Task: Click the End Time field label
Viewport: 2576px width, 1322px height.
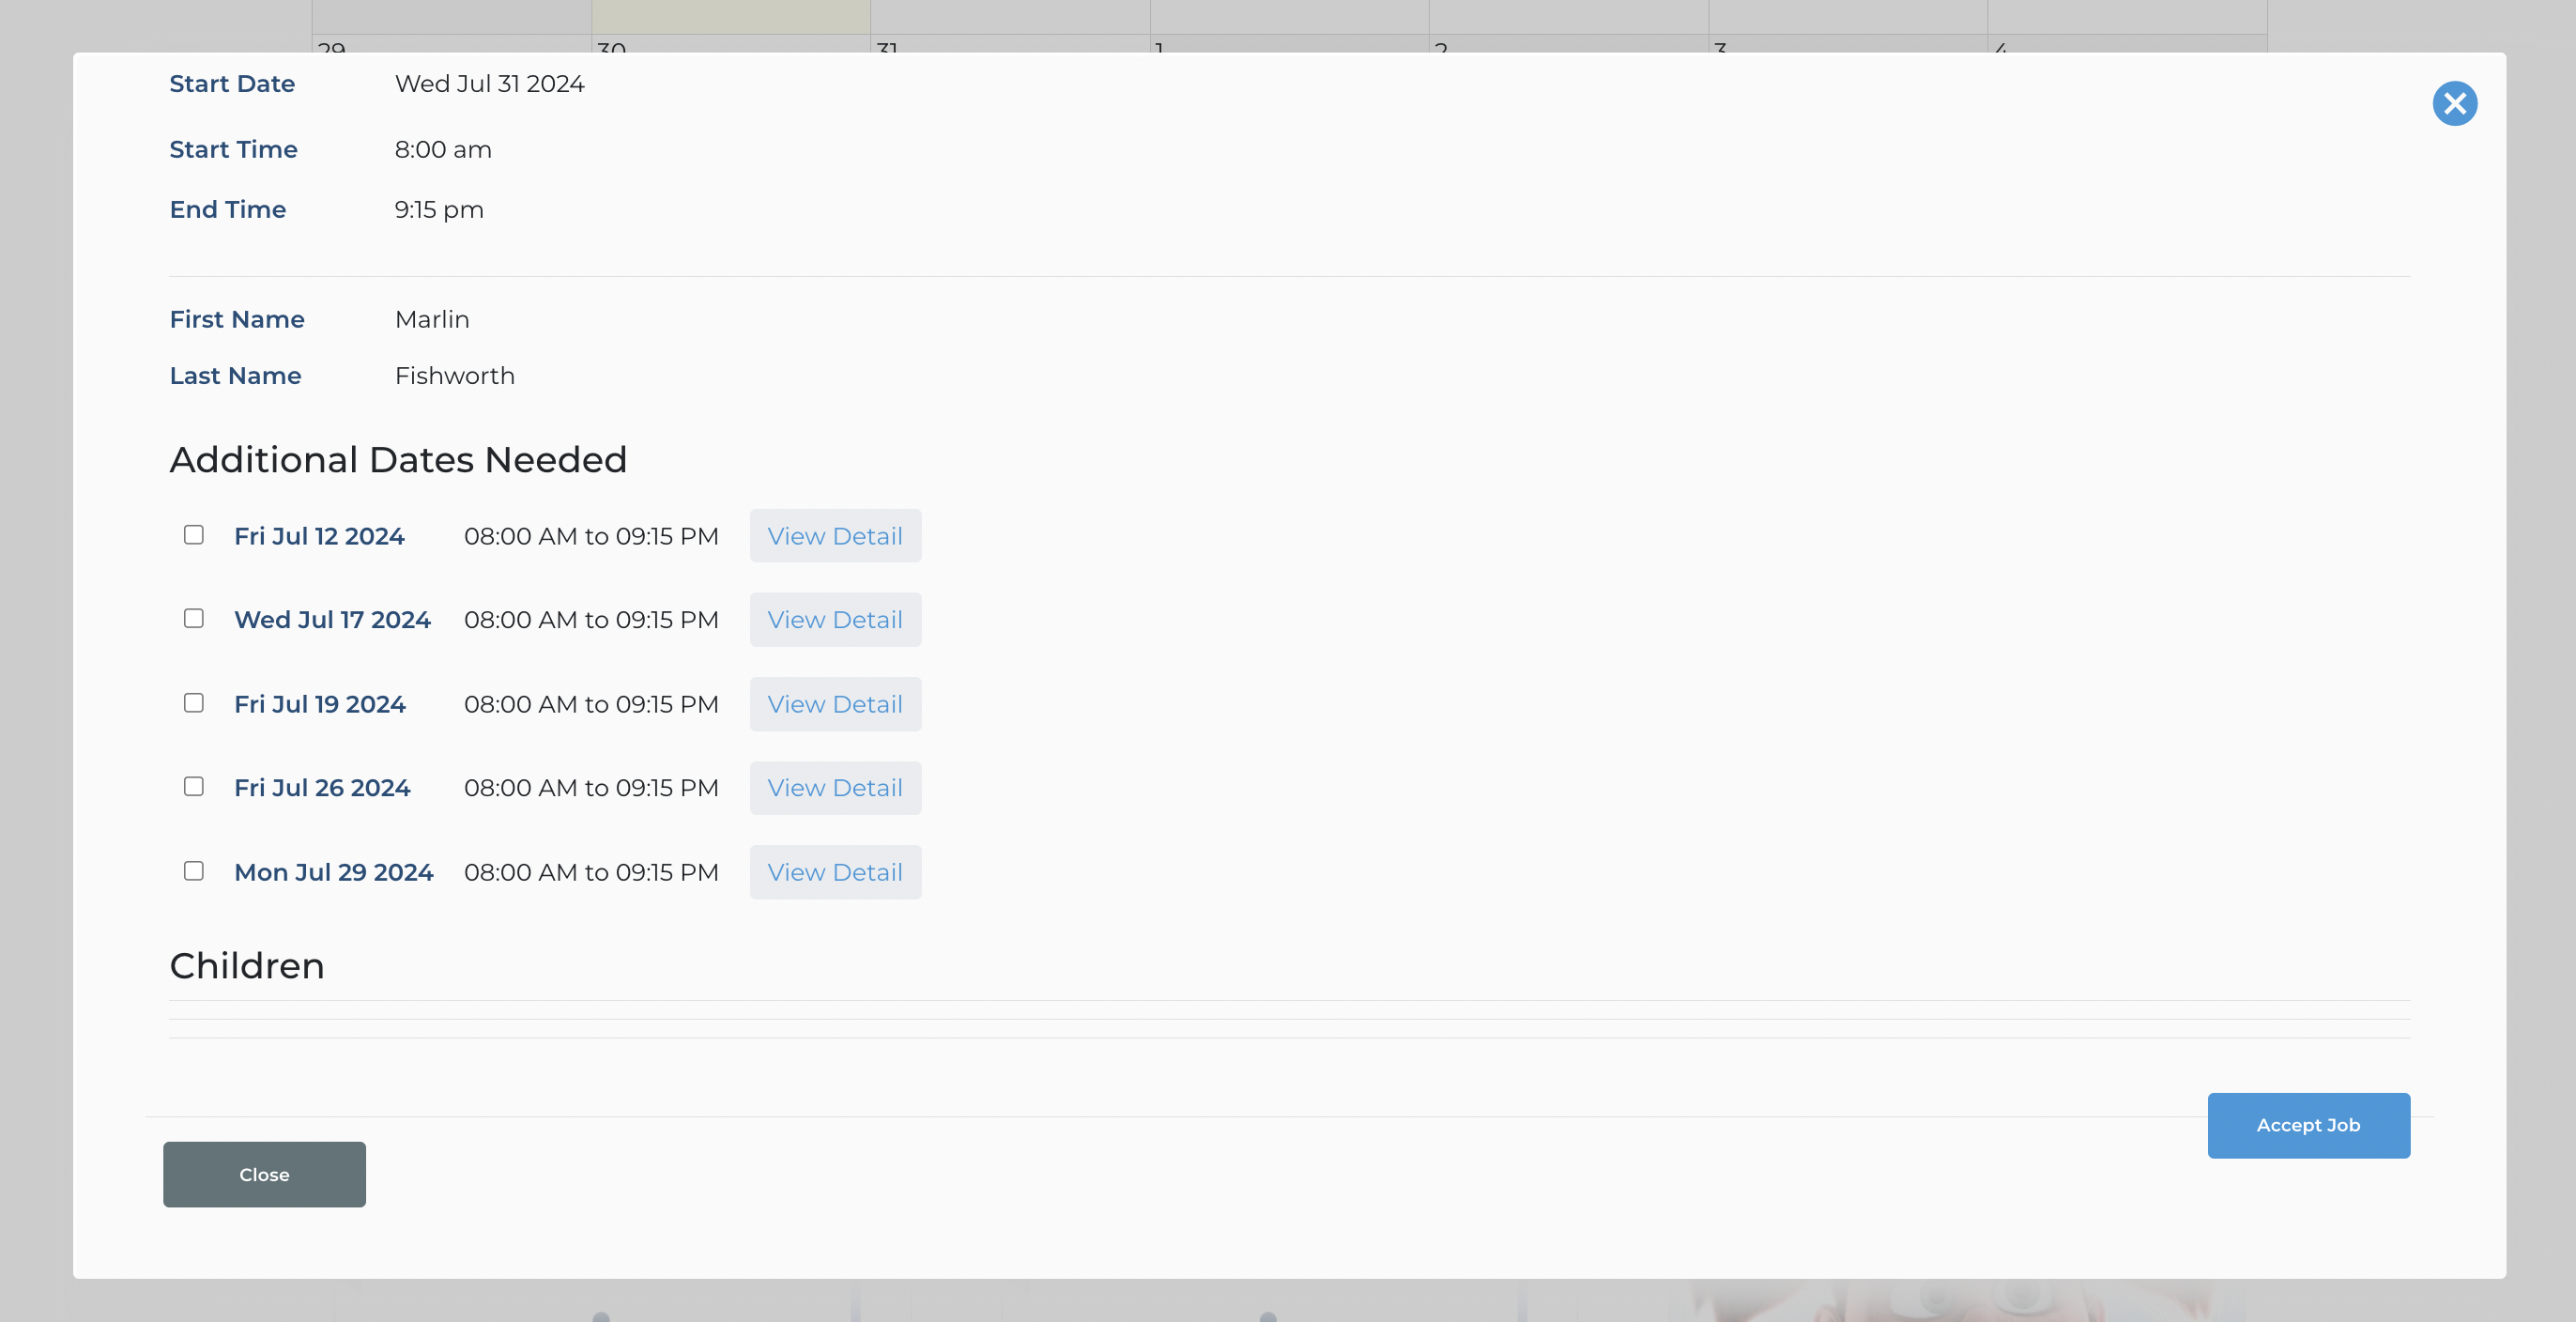Action: 228,210
